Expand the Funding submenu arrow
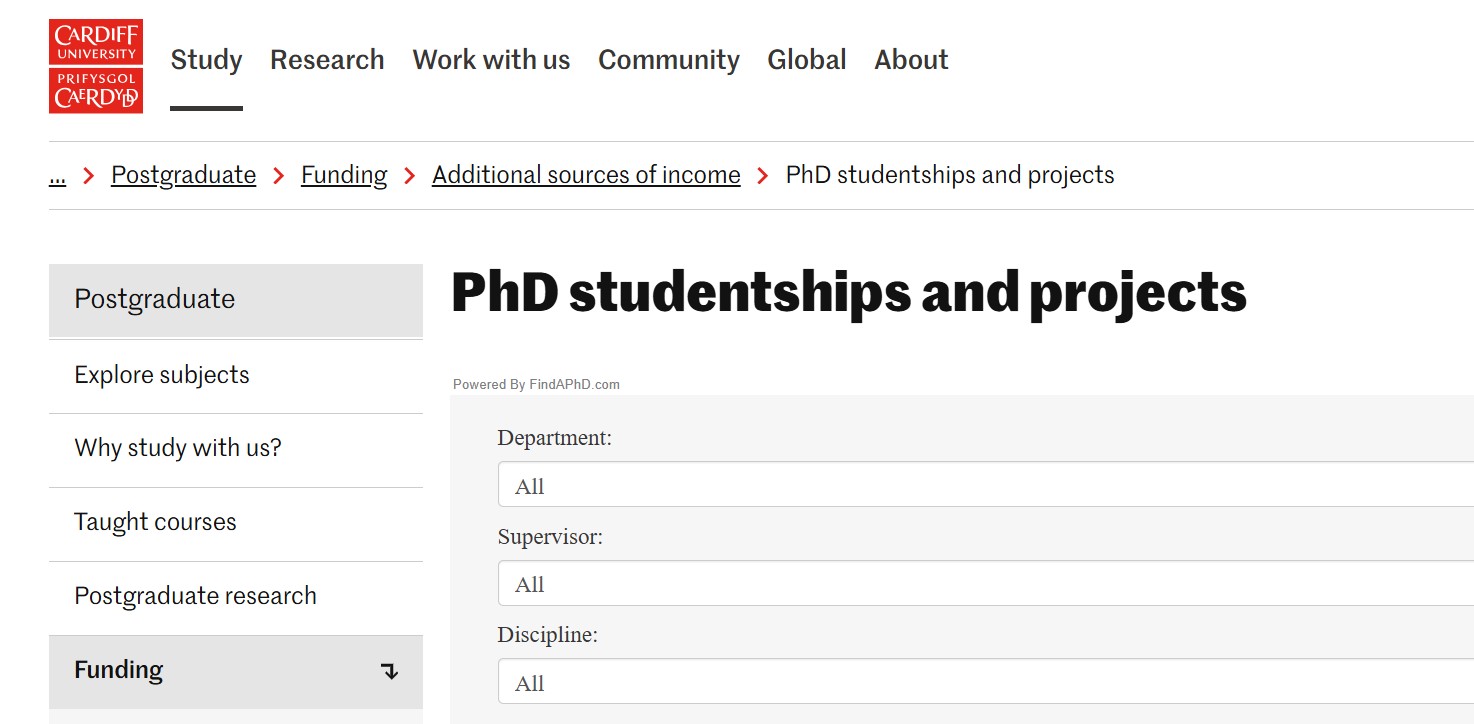Screen dimensions: 1474x724 pyautogui.click(x=390, y=671)
